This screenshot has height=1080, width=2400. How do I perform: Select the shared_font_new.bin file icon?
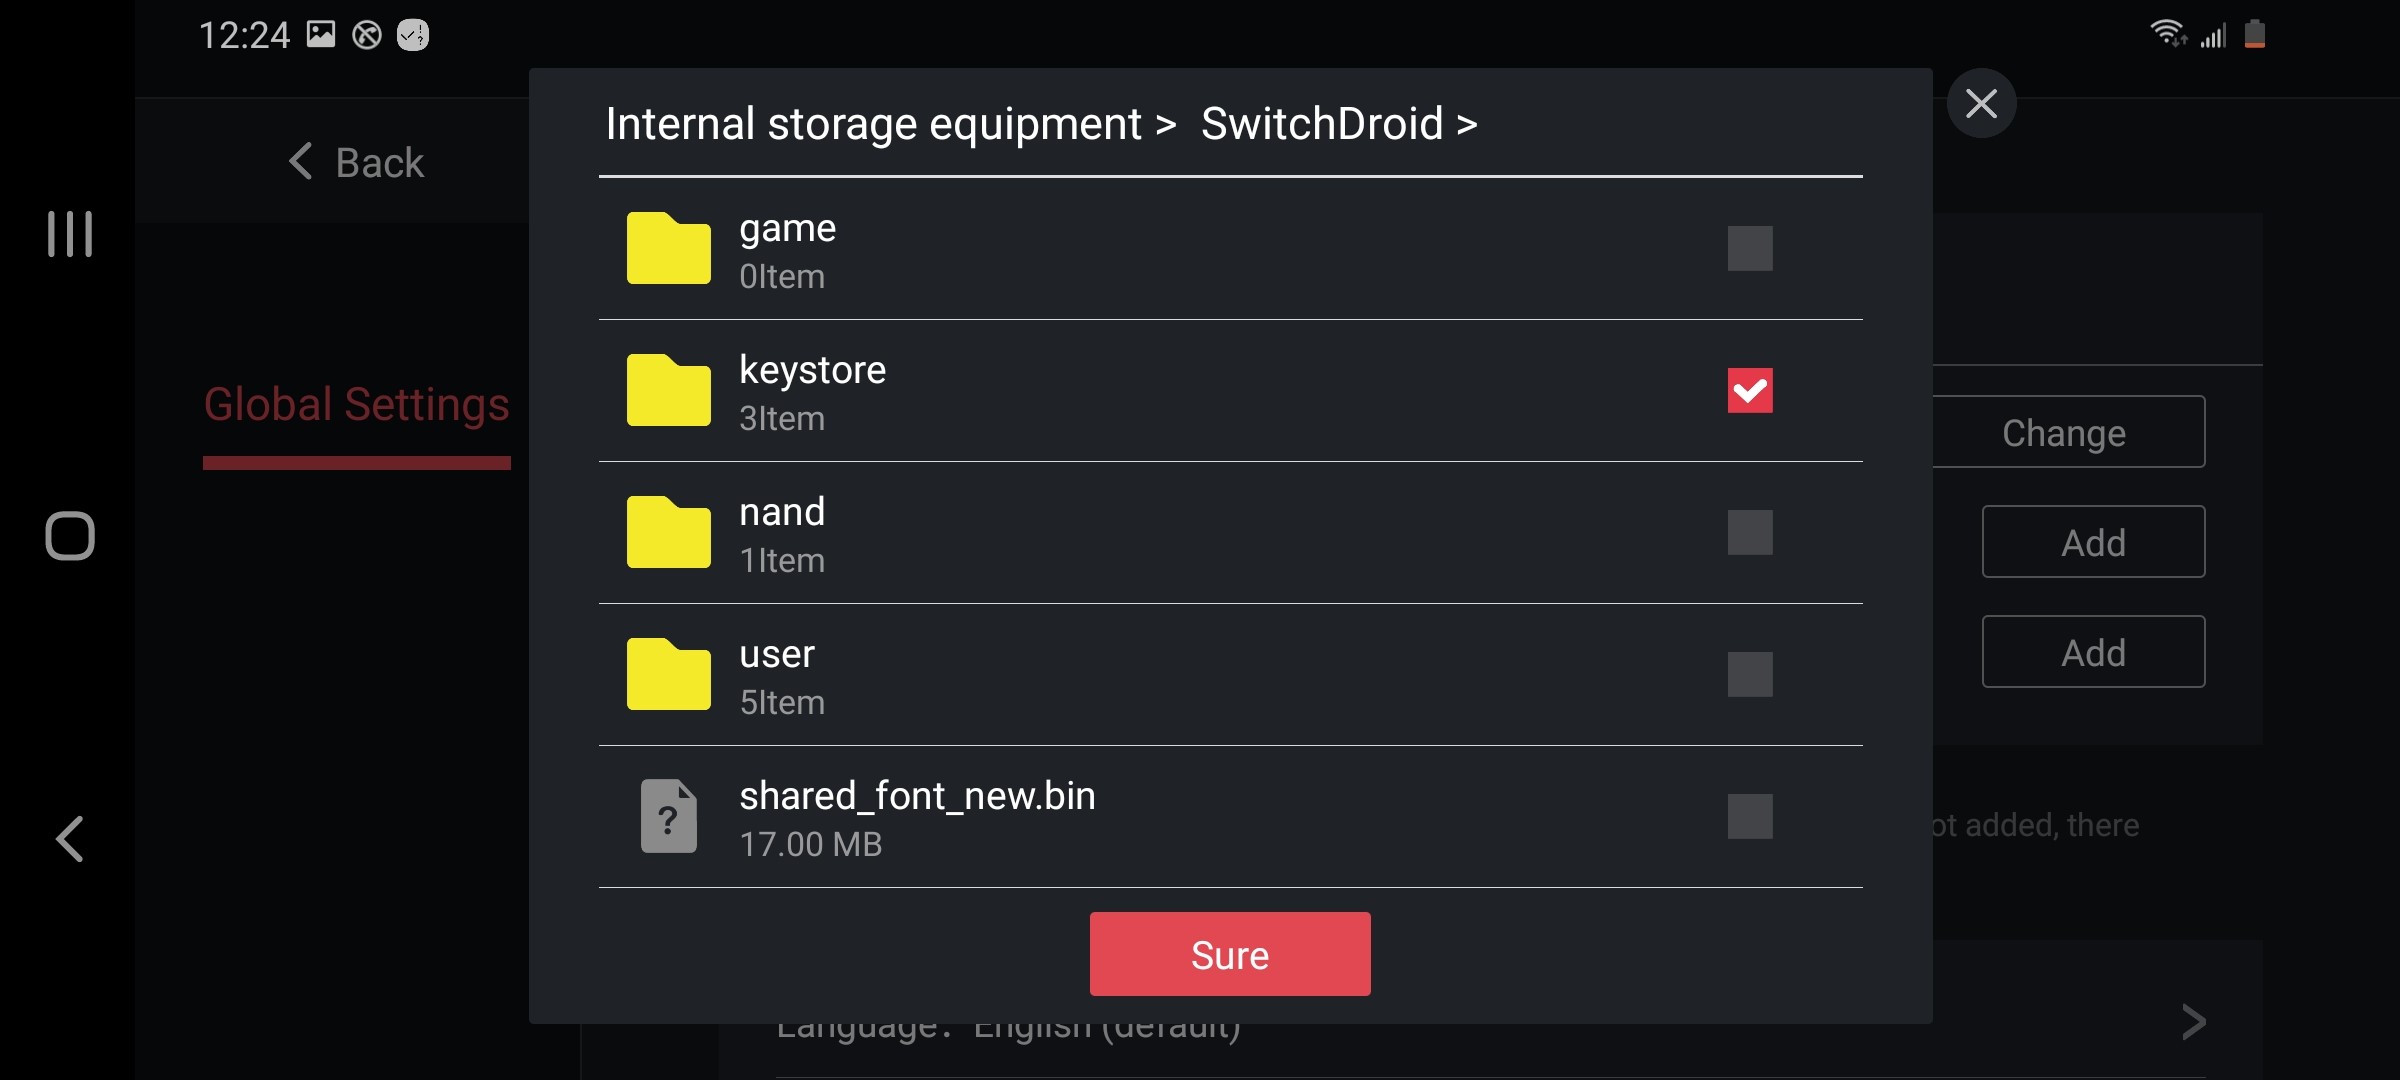pos(668,816)
